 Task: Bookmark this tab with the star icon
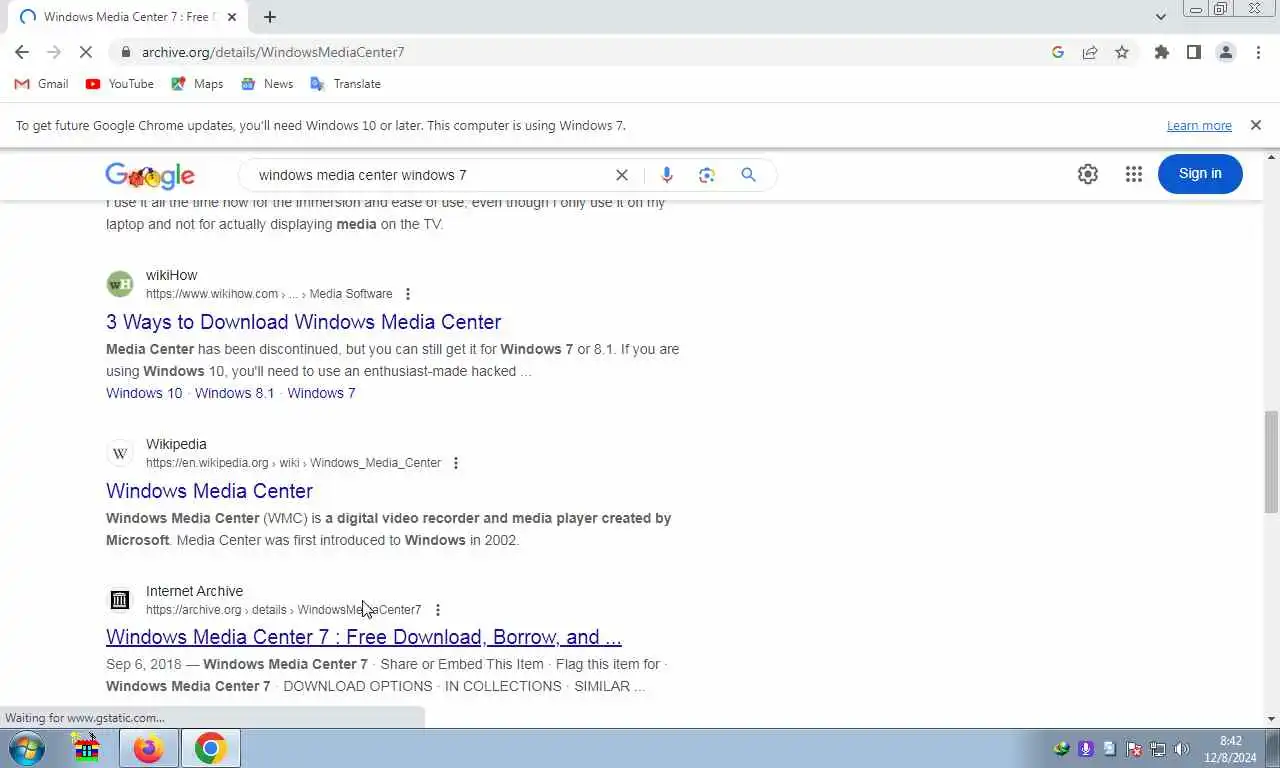pyautogui.click(x=1122, y=52)
